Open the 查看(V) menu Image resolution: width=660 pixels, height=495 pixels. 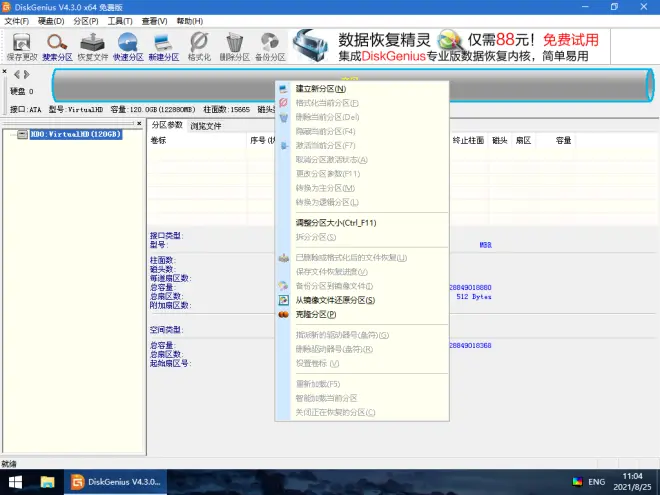pyautogui.click(x=154, y=21)
